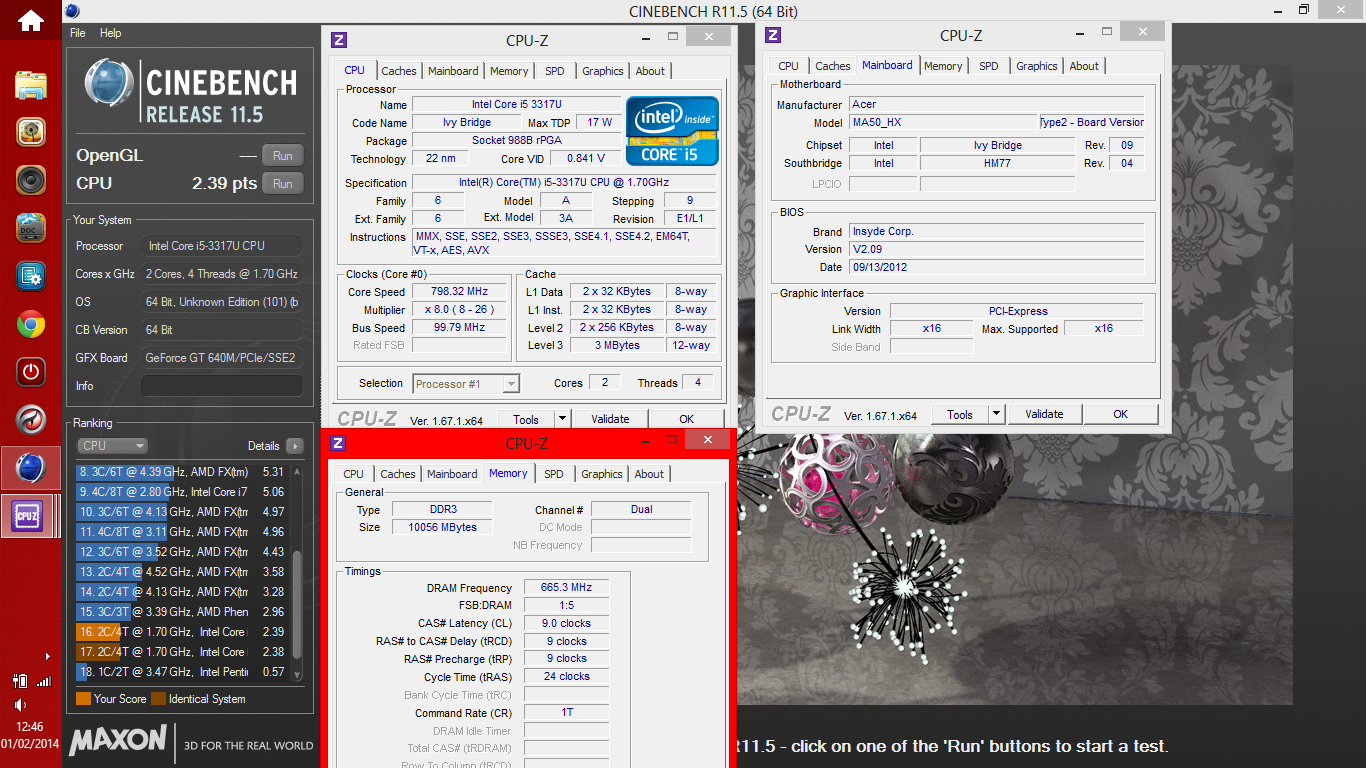Launch Google Chrome from the sidebar
The width and height of the screenshot is (1366, 768).
31,324
